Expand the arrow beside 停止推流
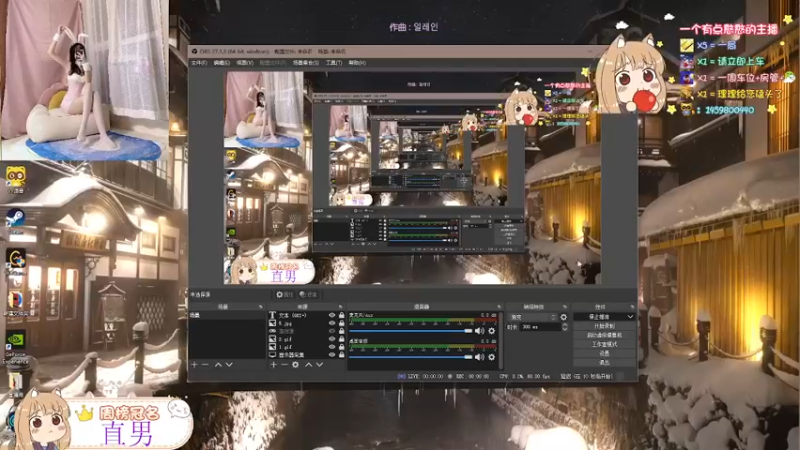This screenshot has height=450, width=800. click(630, 317)
